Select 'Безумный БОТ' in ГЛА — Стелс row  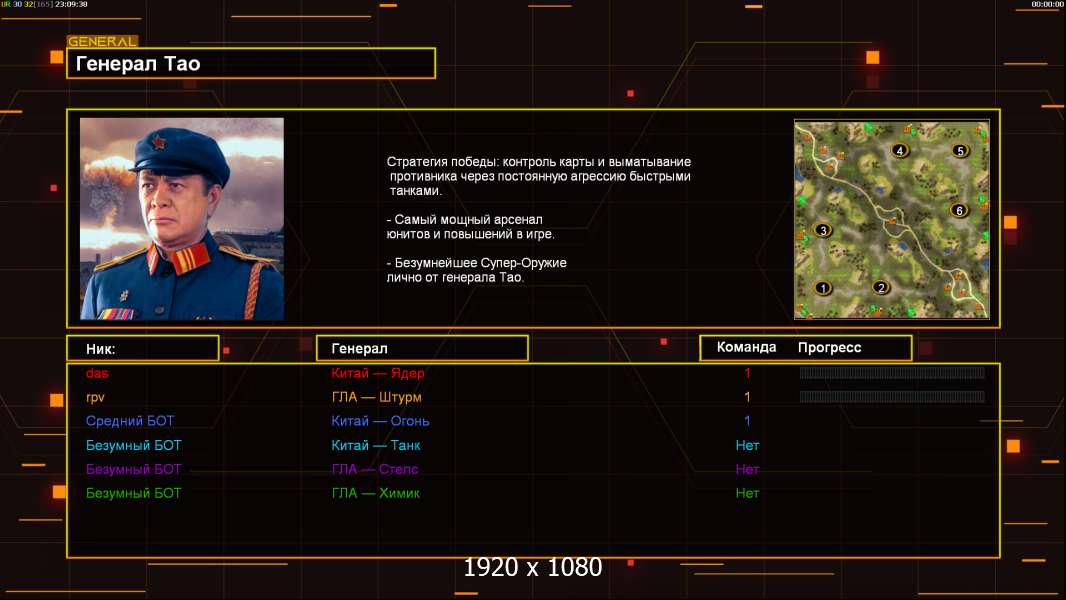click(134, 470)
